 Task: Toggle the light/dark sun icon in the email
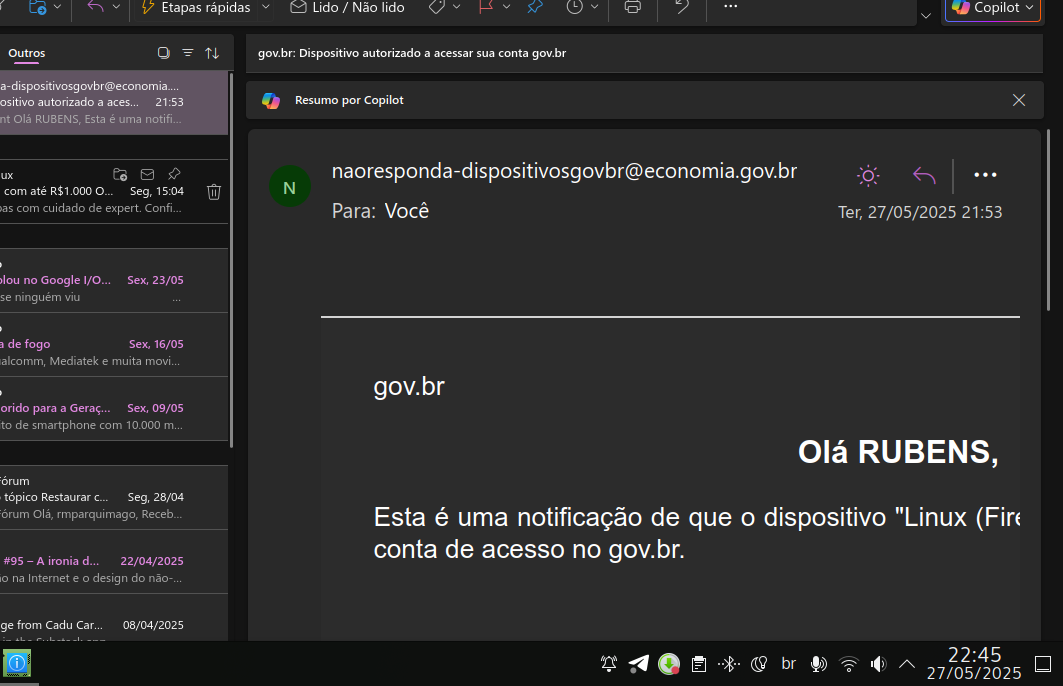868,176
